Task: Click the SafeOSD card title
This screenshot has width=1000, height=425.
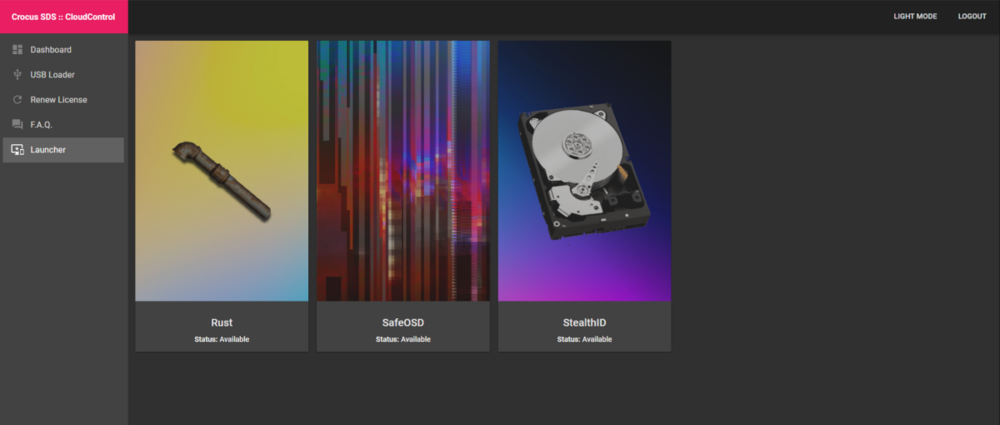Action: click(403, 323)
